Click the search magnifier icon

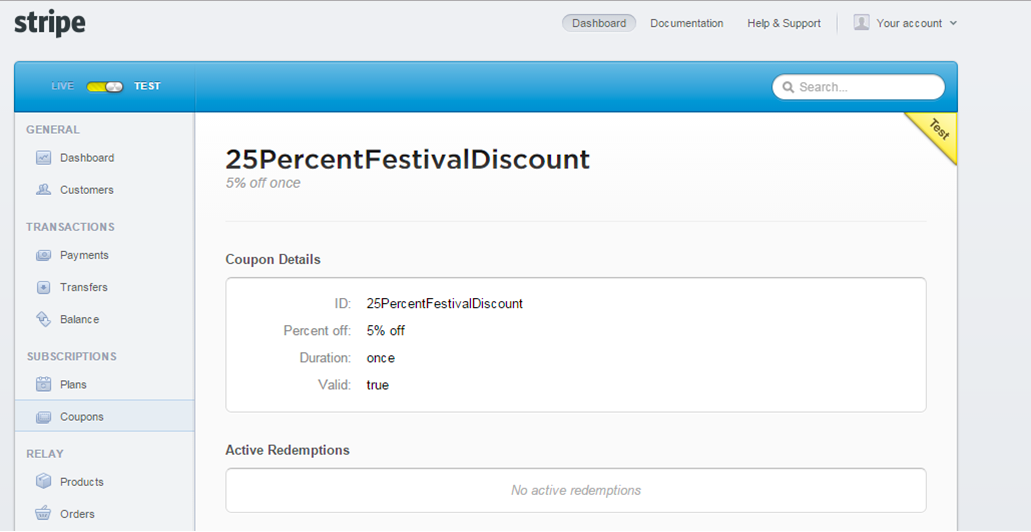788,87
